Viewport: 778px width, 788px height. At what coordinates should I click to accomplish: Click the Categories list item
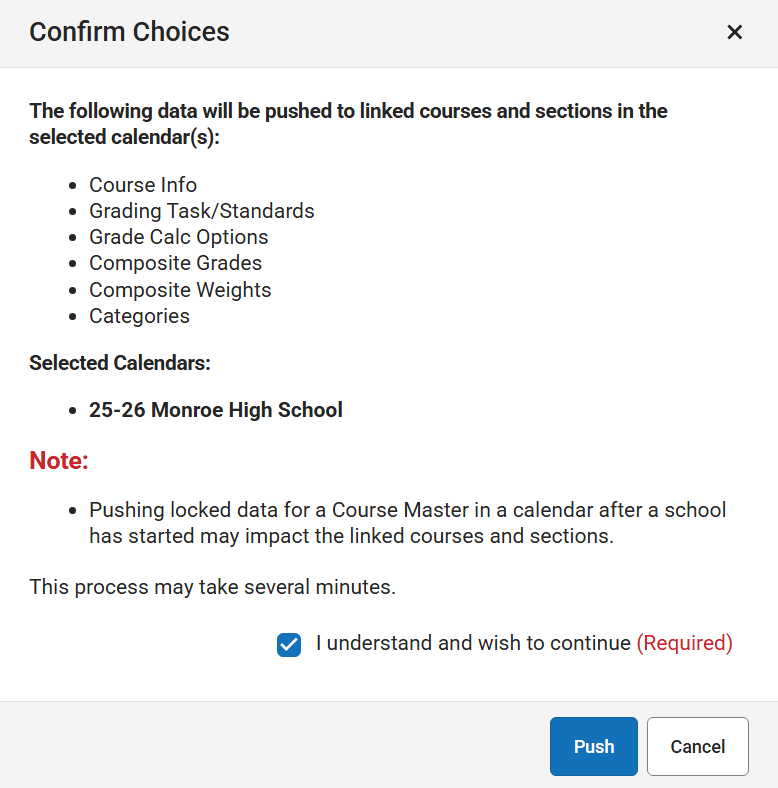pos(139,316)
